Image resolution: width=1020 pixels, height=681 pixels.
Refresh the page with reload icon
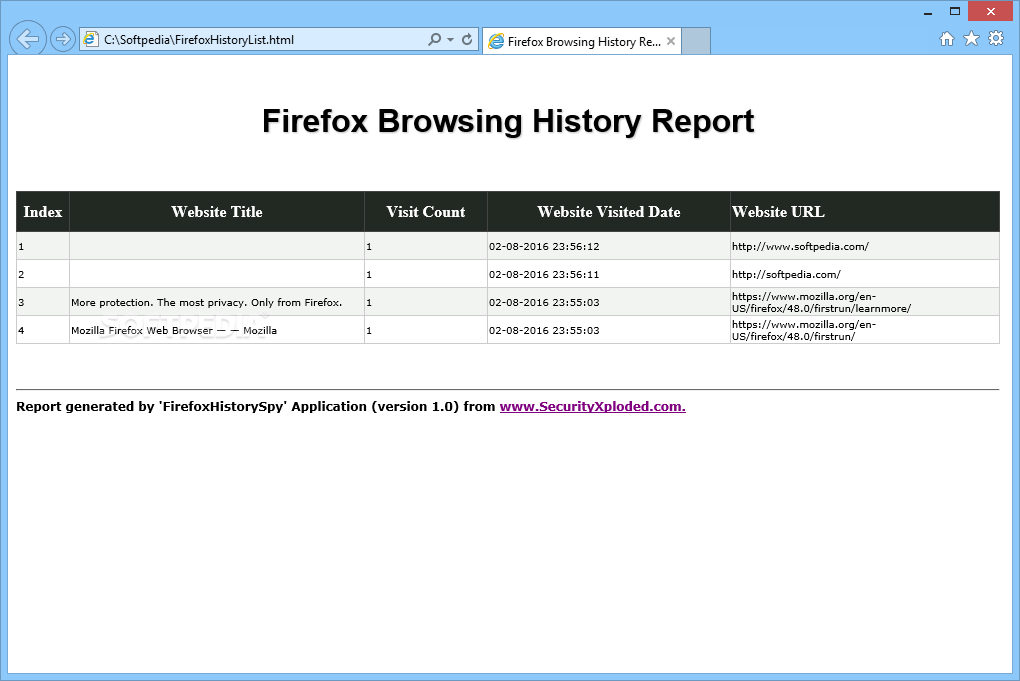(466, 40)
